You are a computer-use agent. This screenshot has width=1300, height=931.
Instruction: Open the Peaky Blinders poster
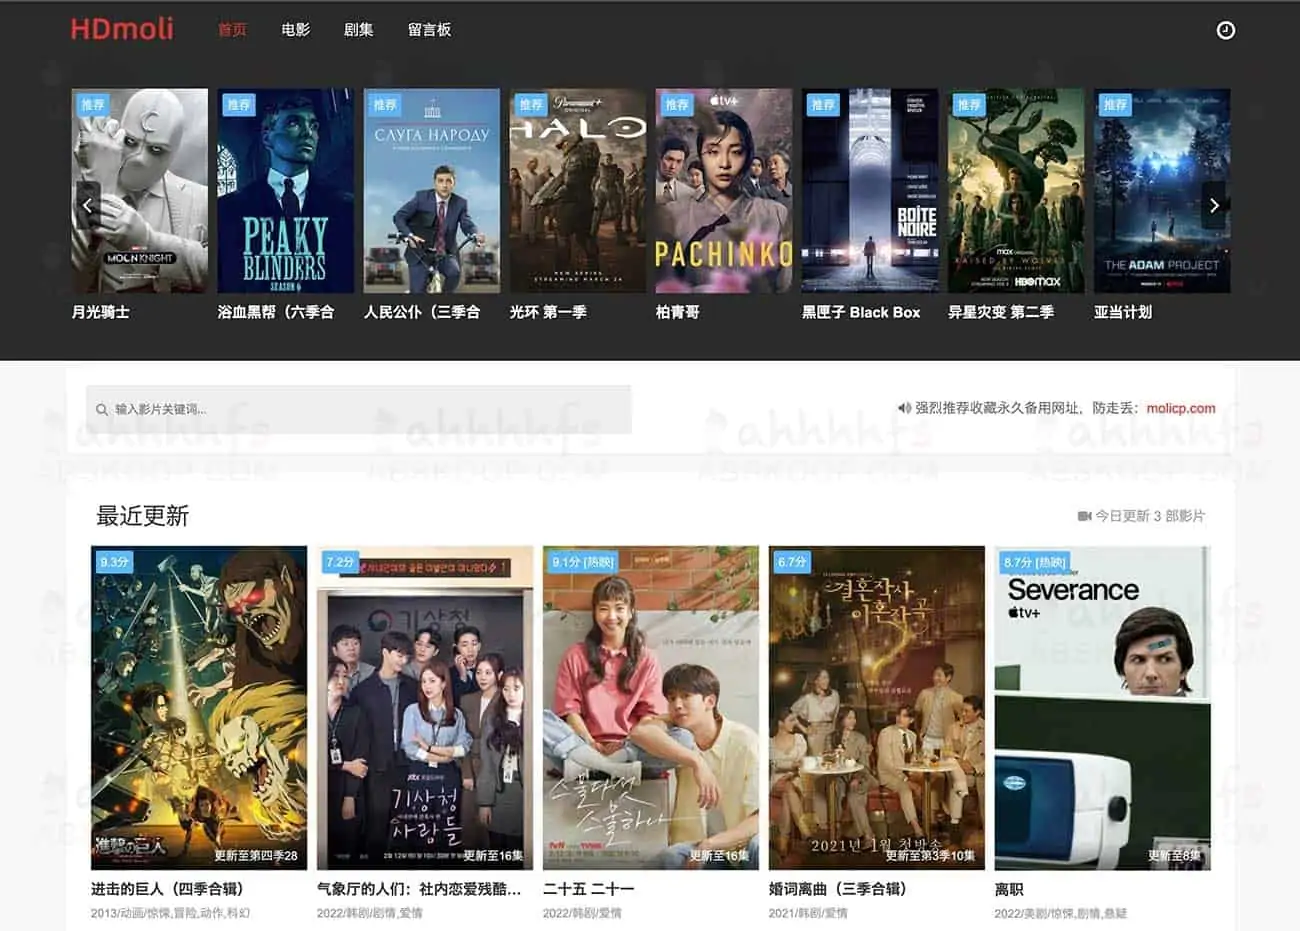pyautogui.click(x=286, y=191)
